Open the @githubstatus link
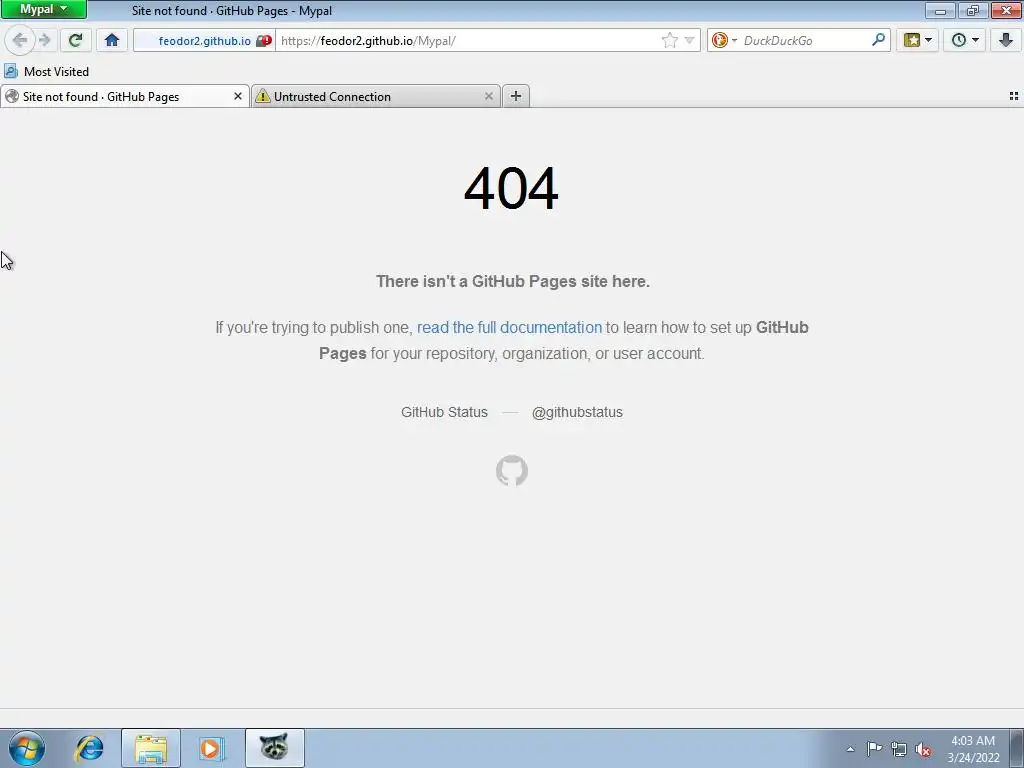The image size is (1024, 768). click(x=577, y=412)
